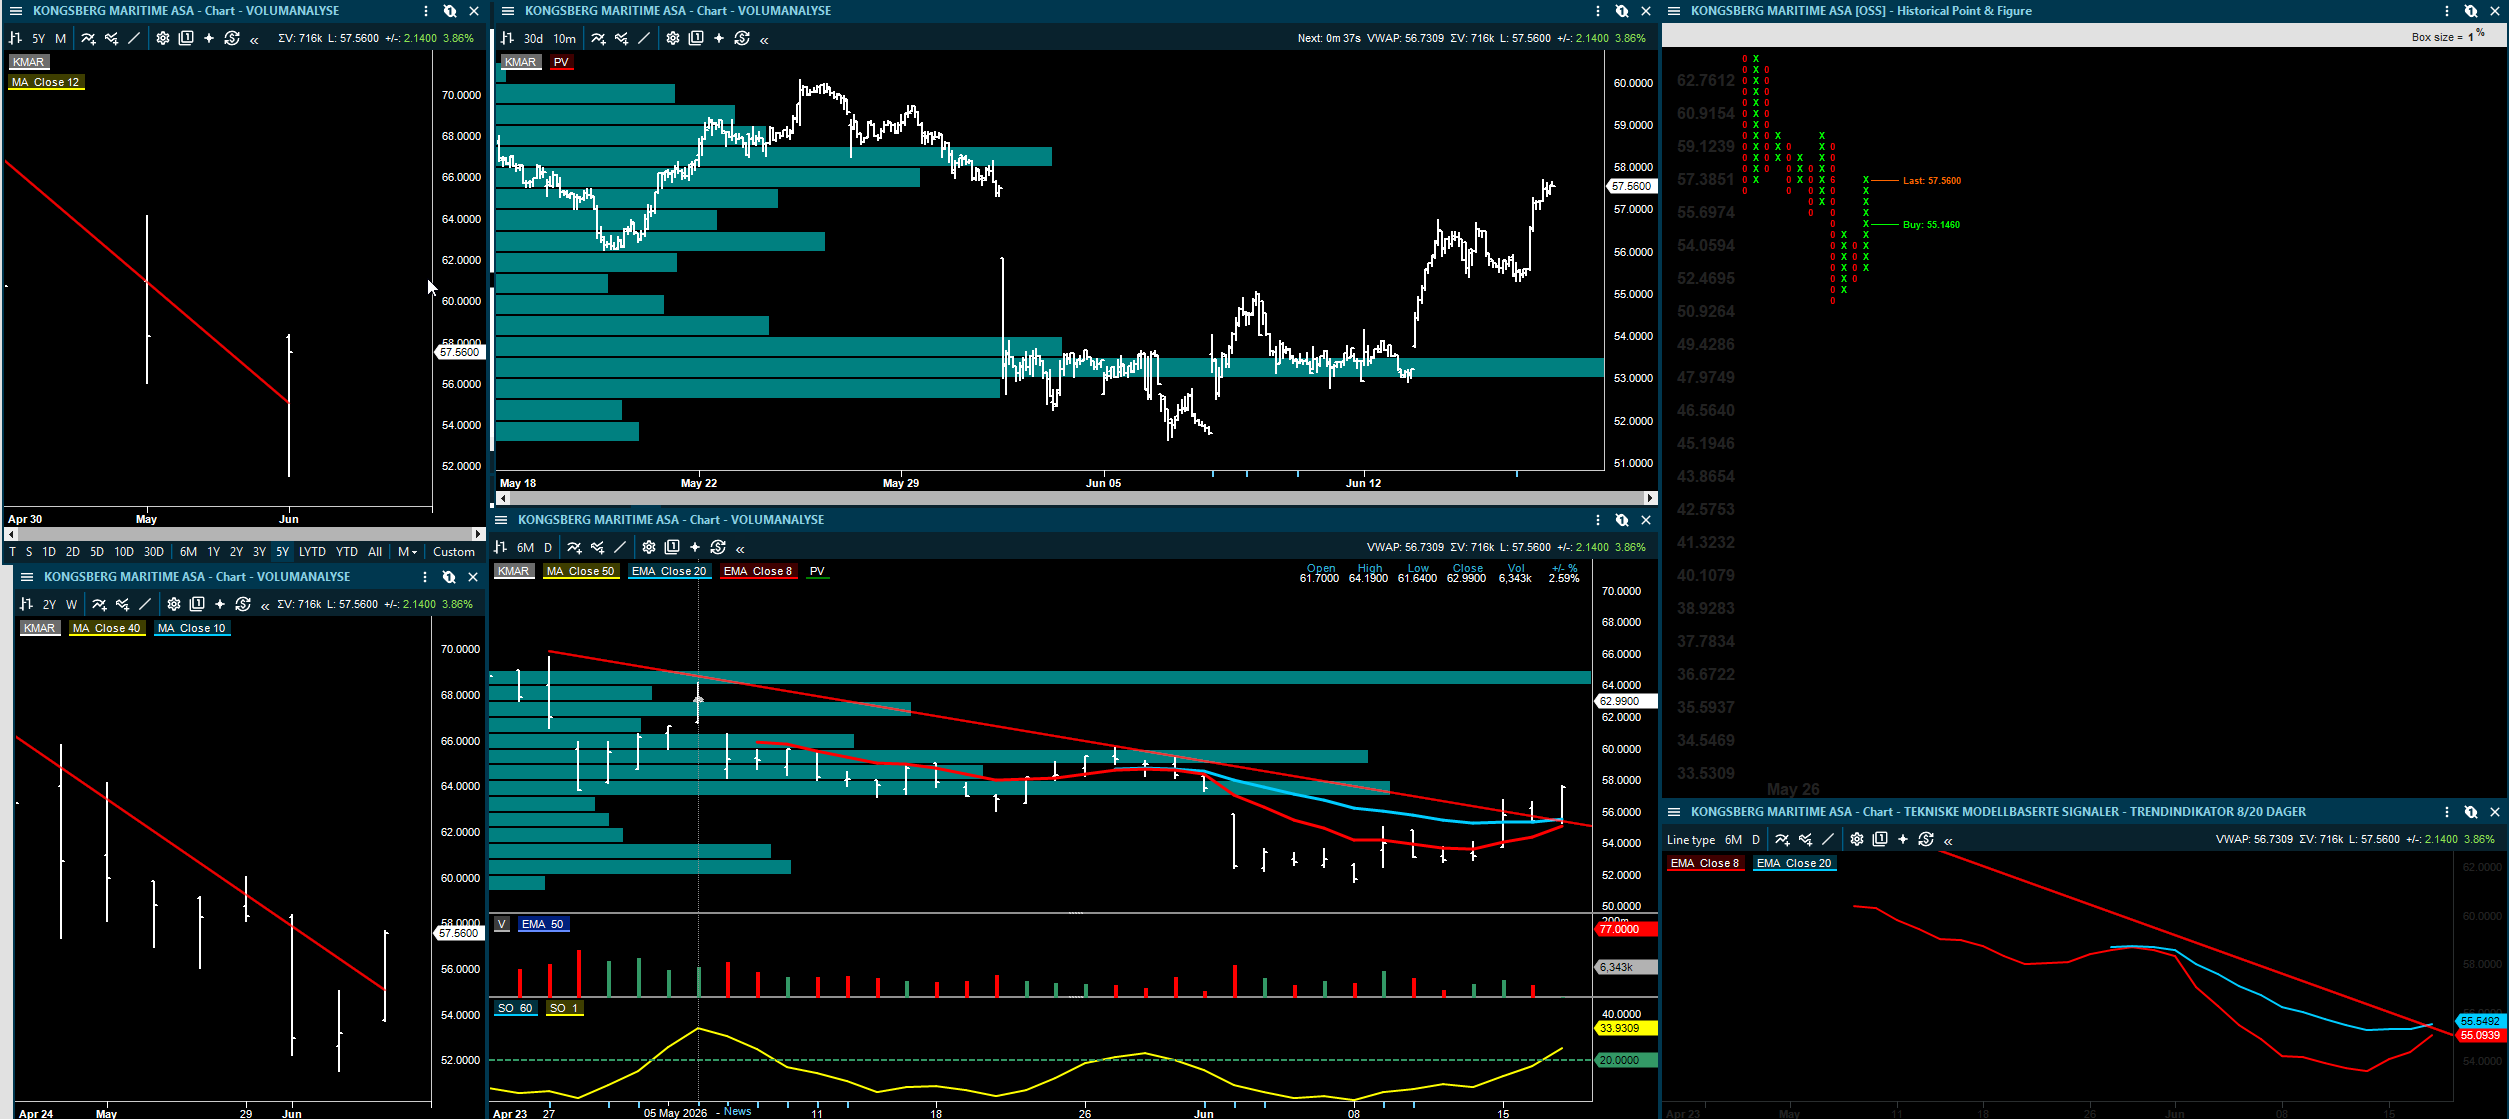This screenshot has width=2509, height=1119.
Task: Toggle window link icon on Point & Figure window
Action: 2471,11
